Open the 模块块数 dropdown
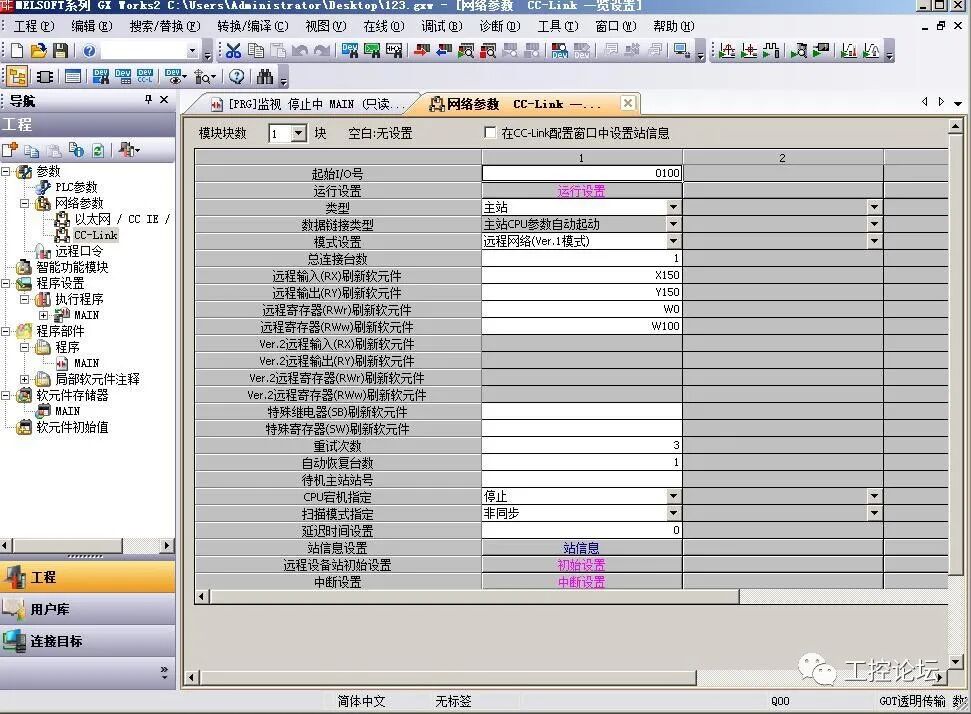 pos(299,133)
